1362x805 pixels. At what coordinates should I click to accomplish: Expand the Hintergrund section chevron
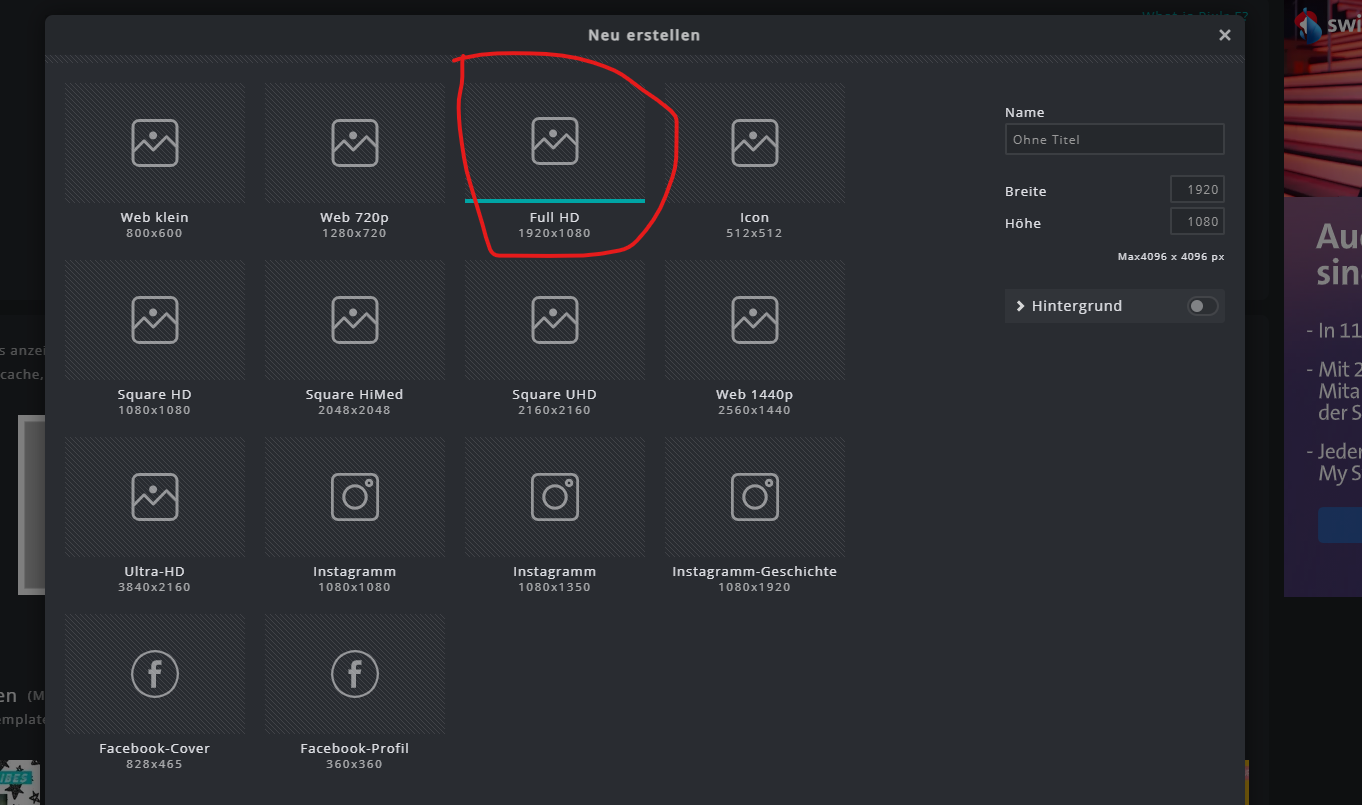click(x=1020, y=306)
